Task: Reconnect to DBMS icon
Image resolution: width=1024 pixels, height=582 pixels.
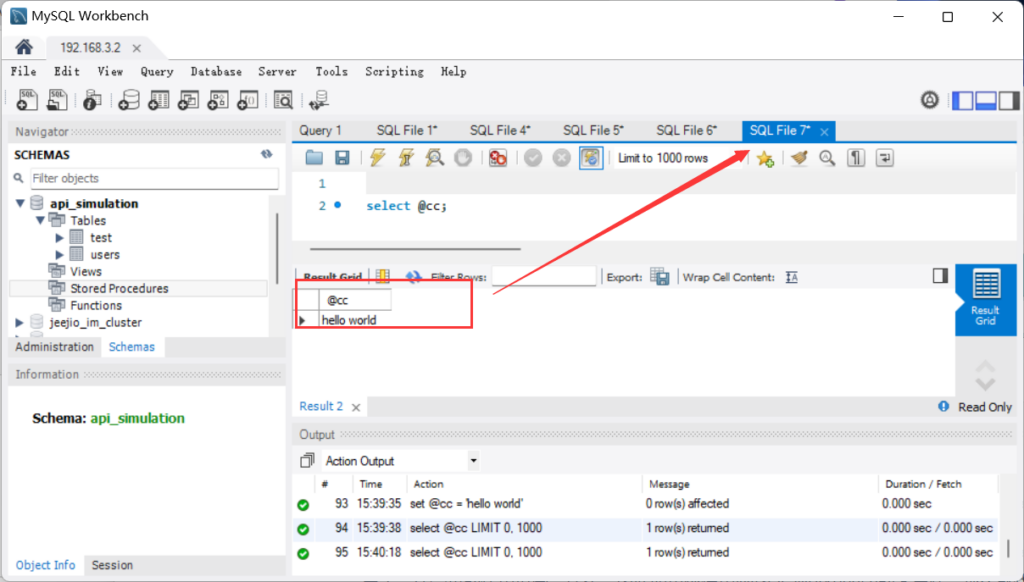Action: (x=319, y=100)
